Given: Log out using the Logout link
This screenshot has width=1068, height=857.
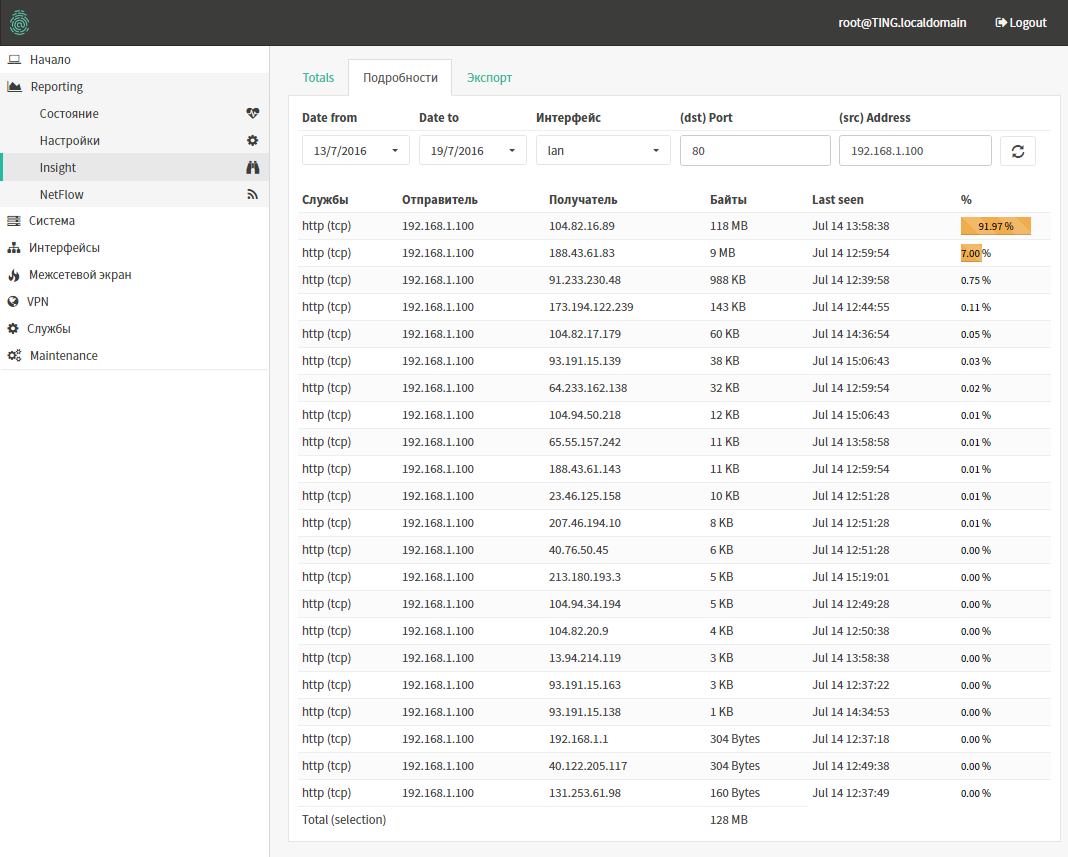Looking at the screenshot, I should point(1021,23).
